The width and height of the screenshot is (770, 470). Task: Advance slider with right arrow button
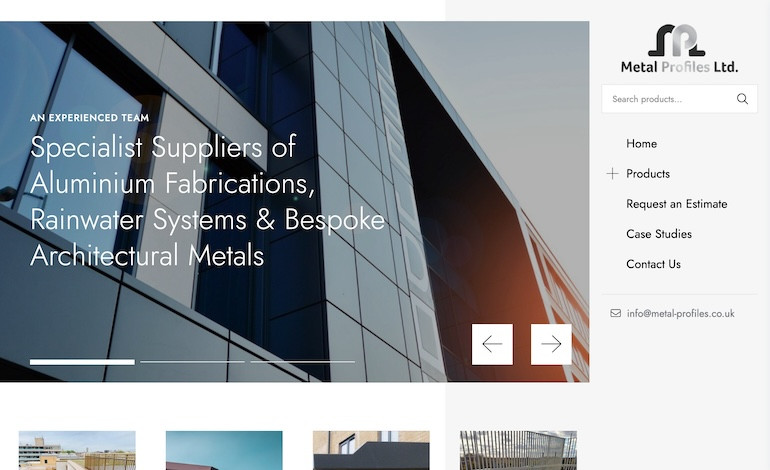tap(551, 344)
